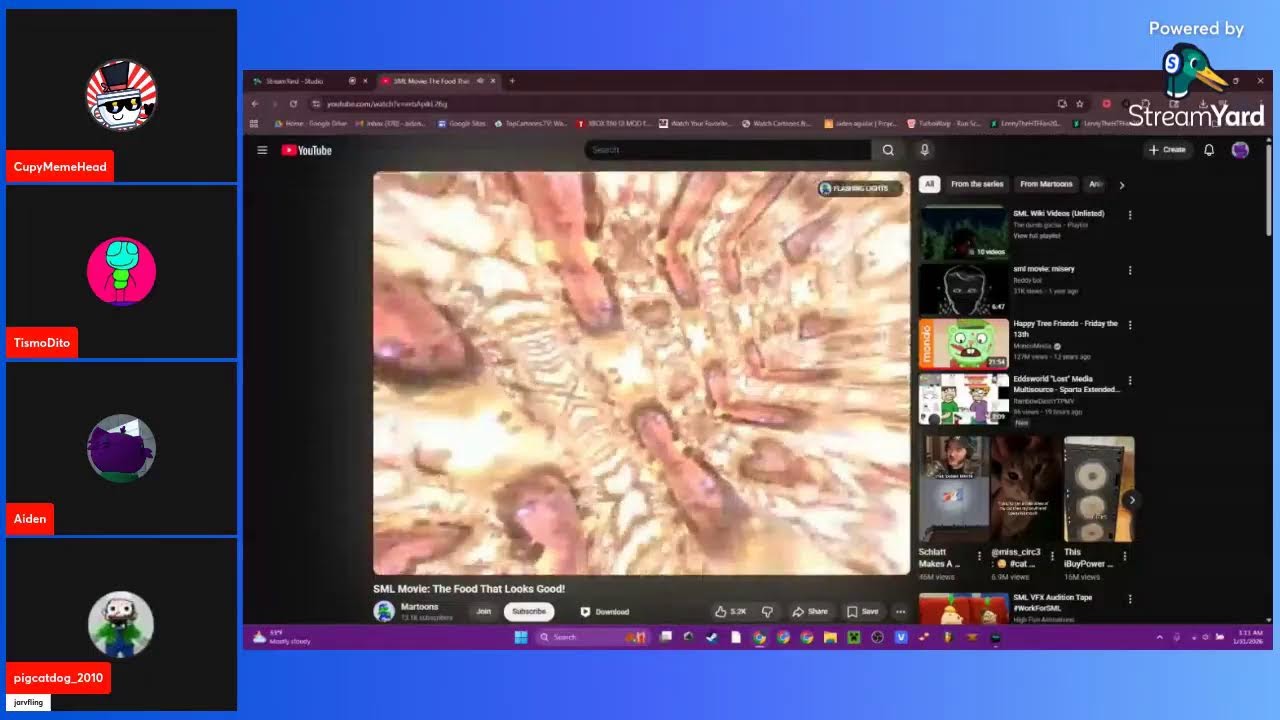Image resolution: width=1280 pixels, height=720 pixels.
Task: Open Minecraft icon on taskbar
Action: 854,637
